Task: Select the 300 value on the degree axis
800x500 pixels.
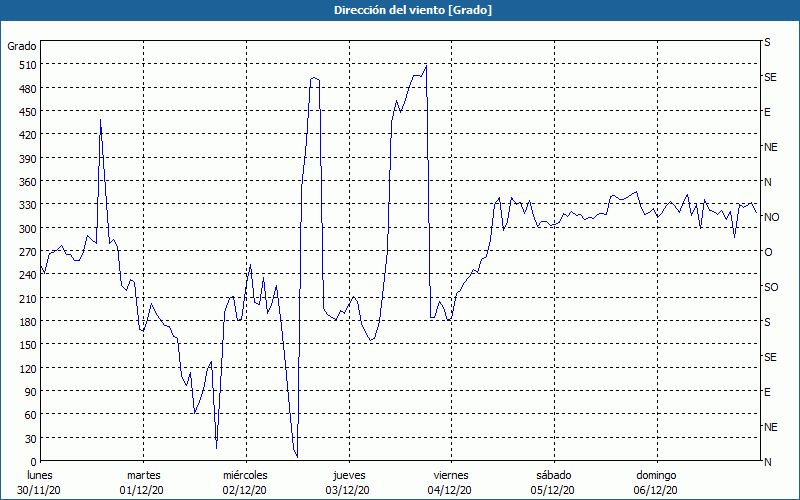Action: (x=27, y=229)
